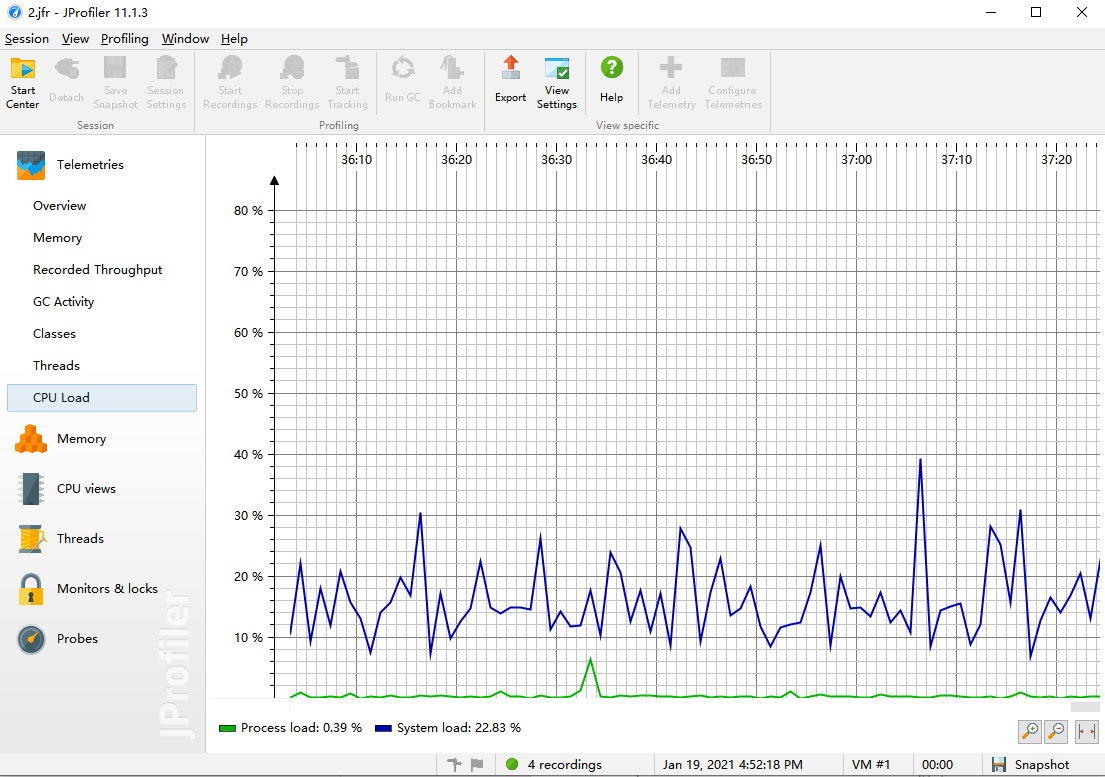Viewport: 1105px width, 777px height.
Task: Open the Session menu
Action: 27,39
